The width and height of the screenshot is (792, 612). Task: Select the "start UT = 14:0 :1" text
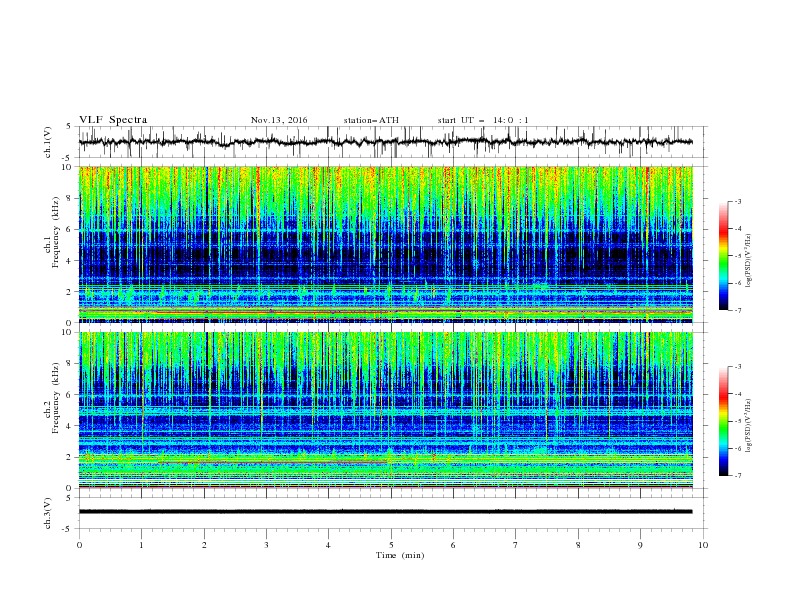pyautogui.click(x=483, y=120)
